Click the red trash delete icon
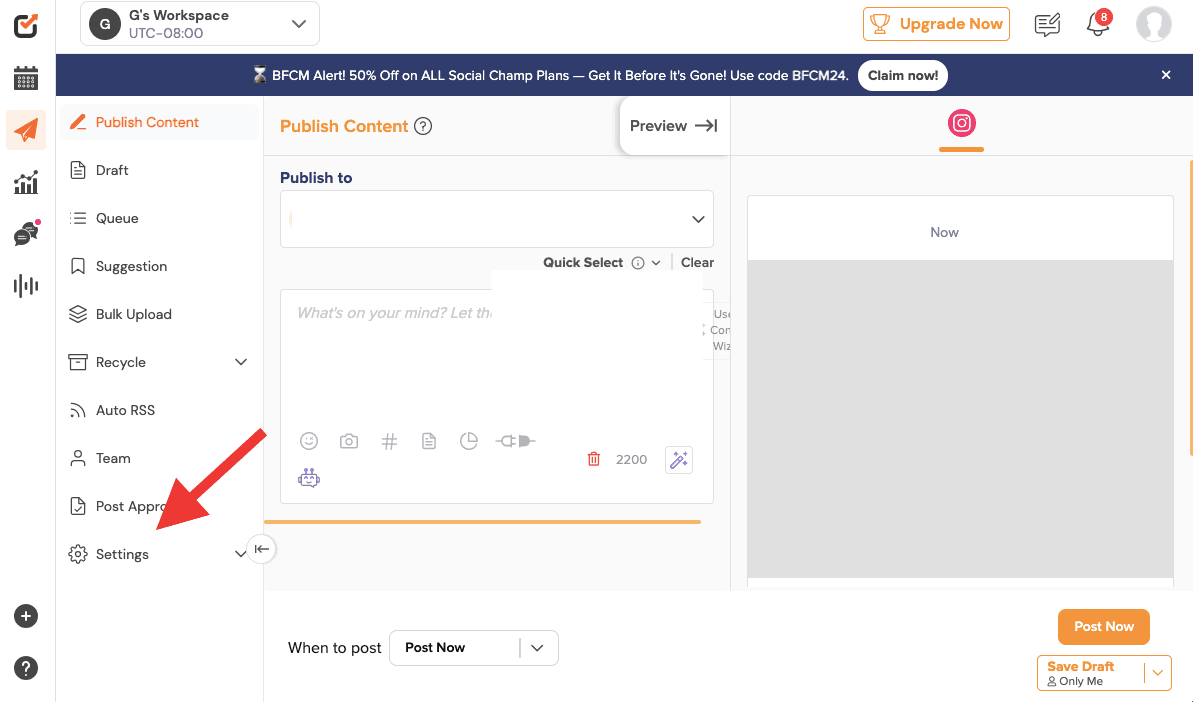The height and width of the screenshot is (702, 1193). click(x=594, y=459)
